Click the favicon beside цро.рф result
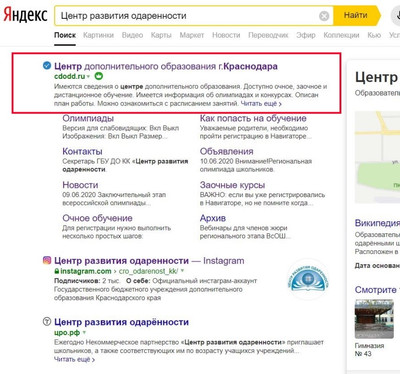Viewport: 400px width, 374px height. click(x=47, y=322)
